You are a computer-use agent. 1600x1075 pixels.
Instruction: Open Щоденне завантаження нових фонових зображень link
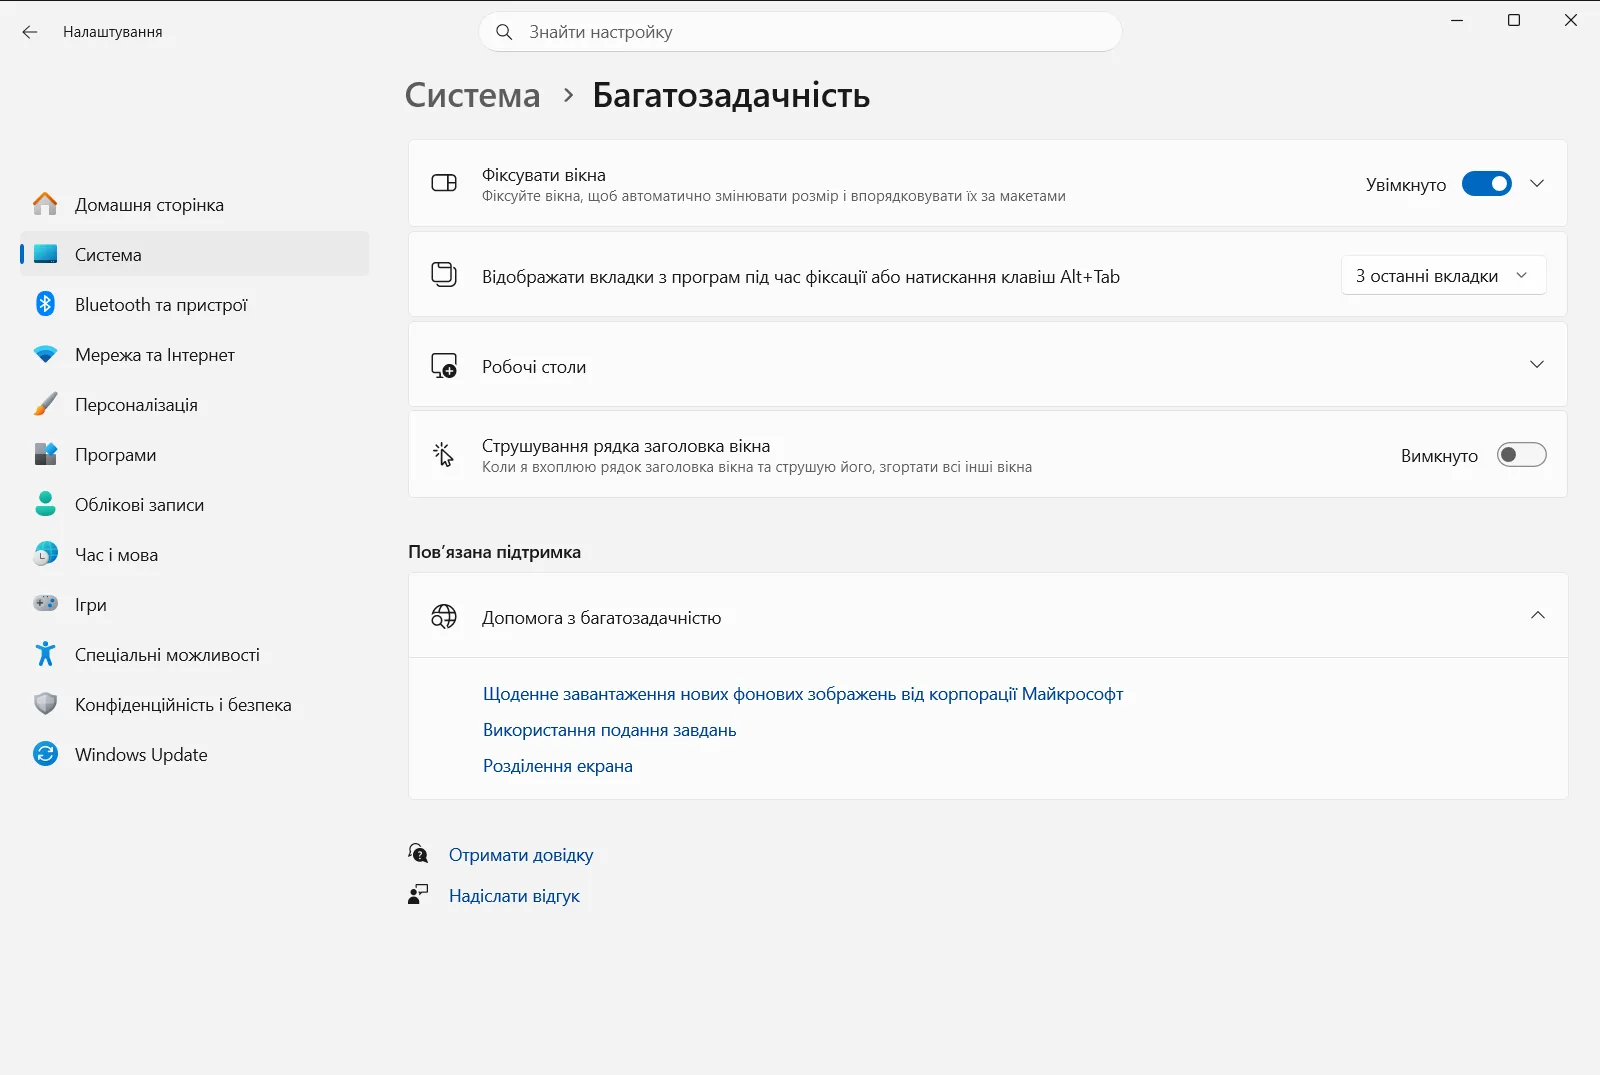(x=803, y=694)
